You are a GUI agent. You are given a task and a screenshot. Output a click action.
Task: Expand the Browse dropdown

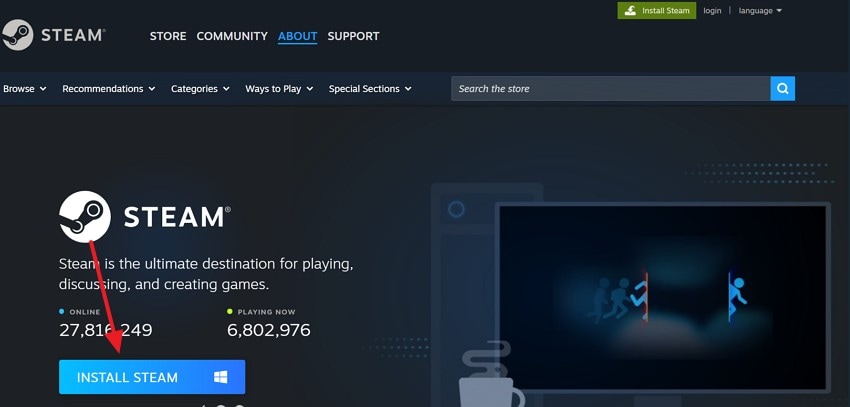(24, 89)
